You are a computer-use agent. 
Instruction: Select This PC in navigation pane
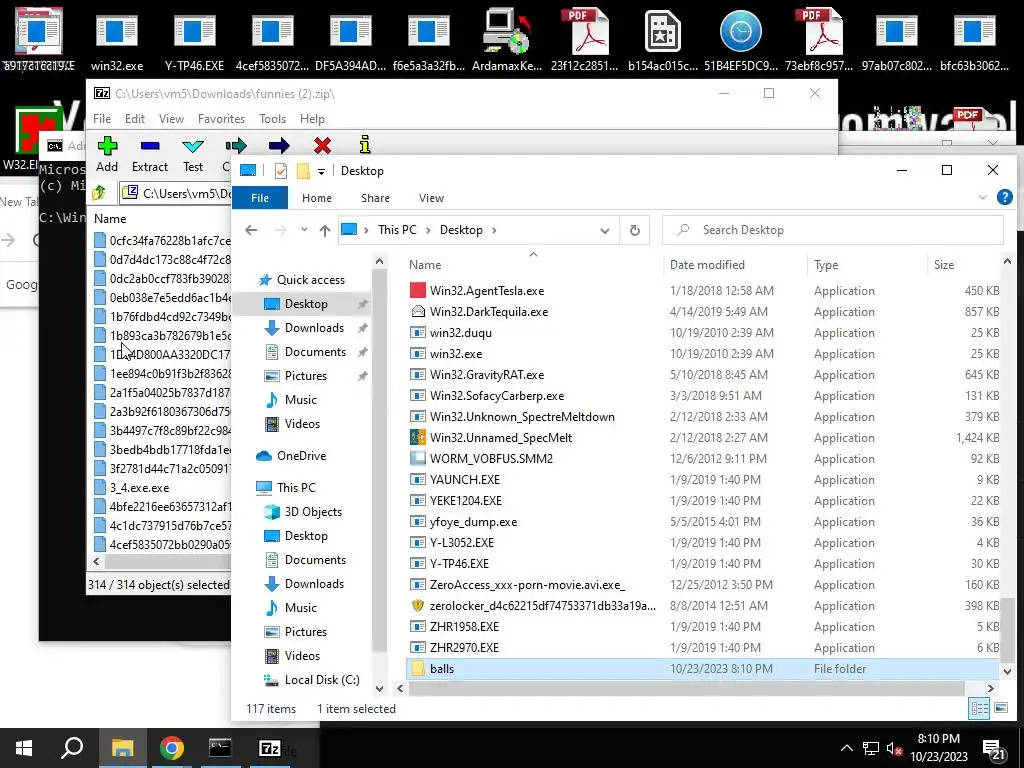(296, 488)
